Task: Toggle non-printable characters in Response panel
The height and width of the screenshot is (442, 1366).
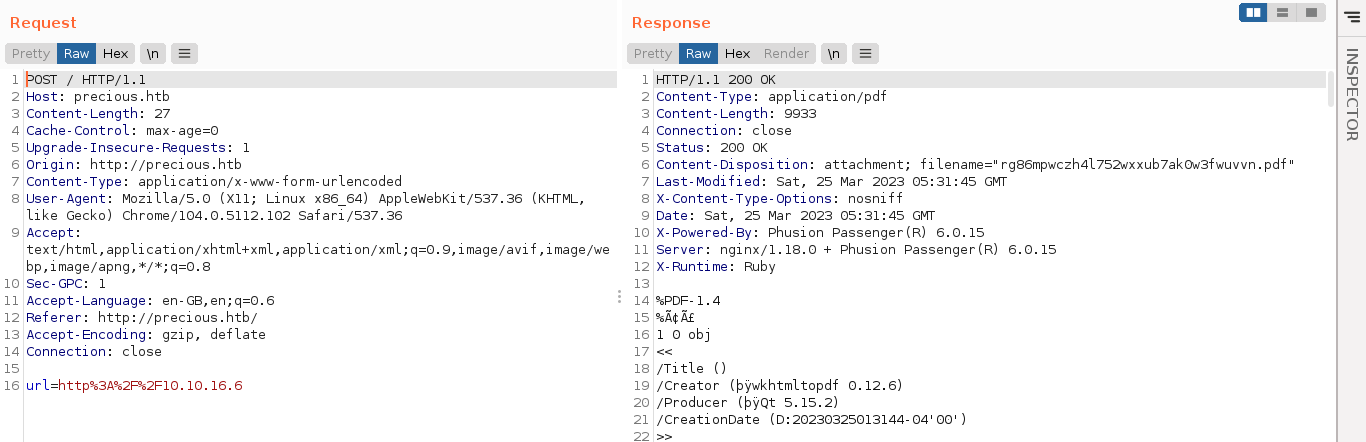Action: tap(835, 54)
